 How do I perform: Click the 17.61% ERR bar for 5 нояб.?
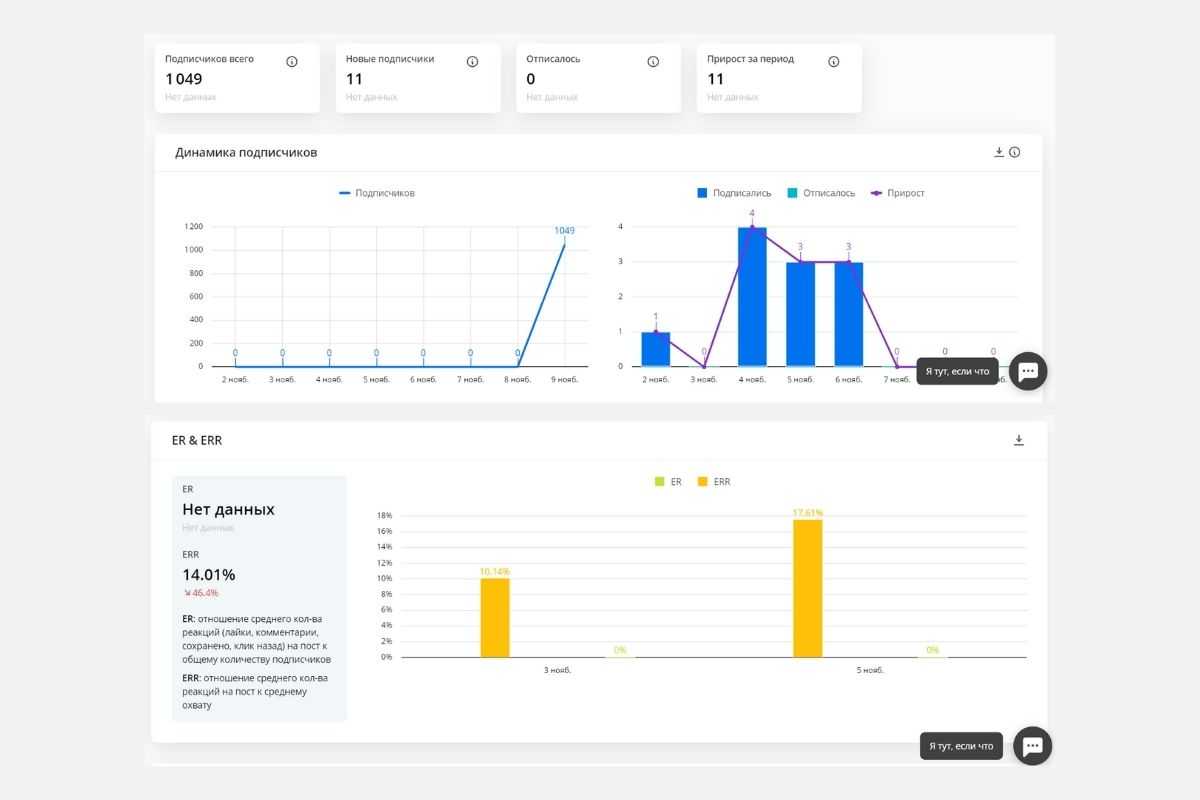807,588
